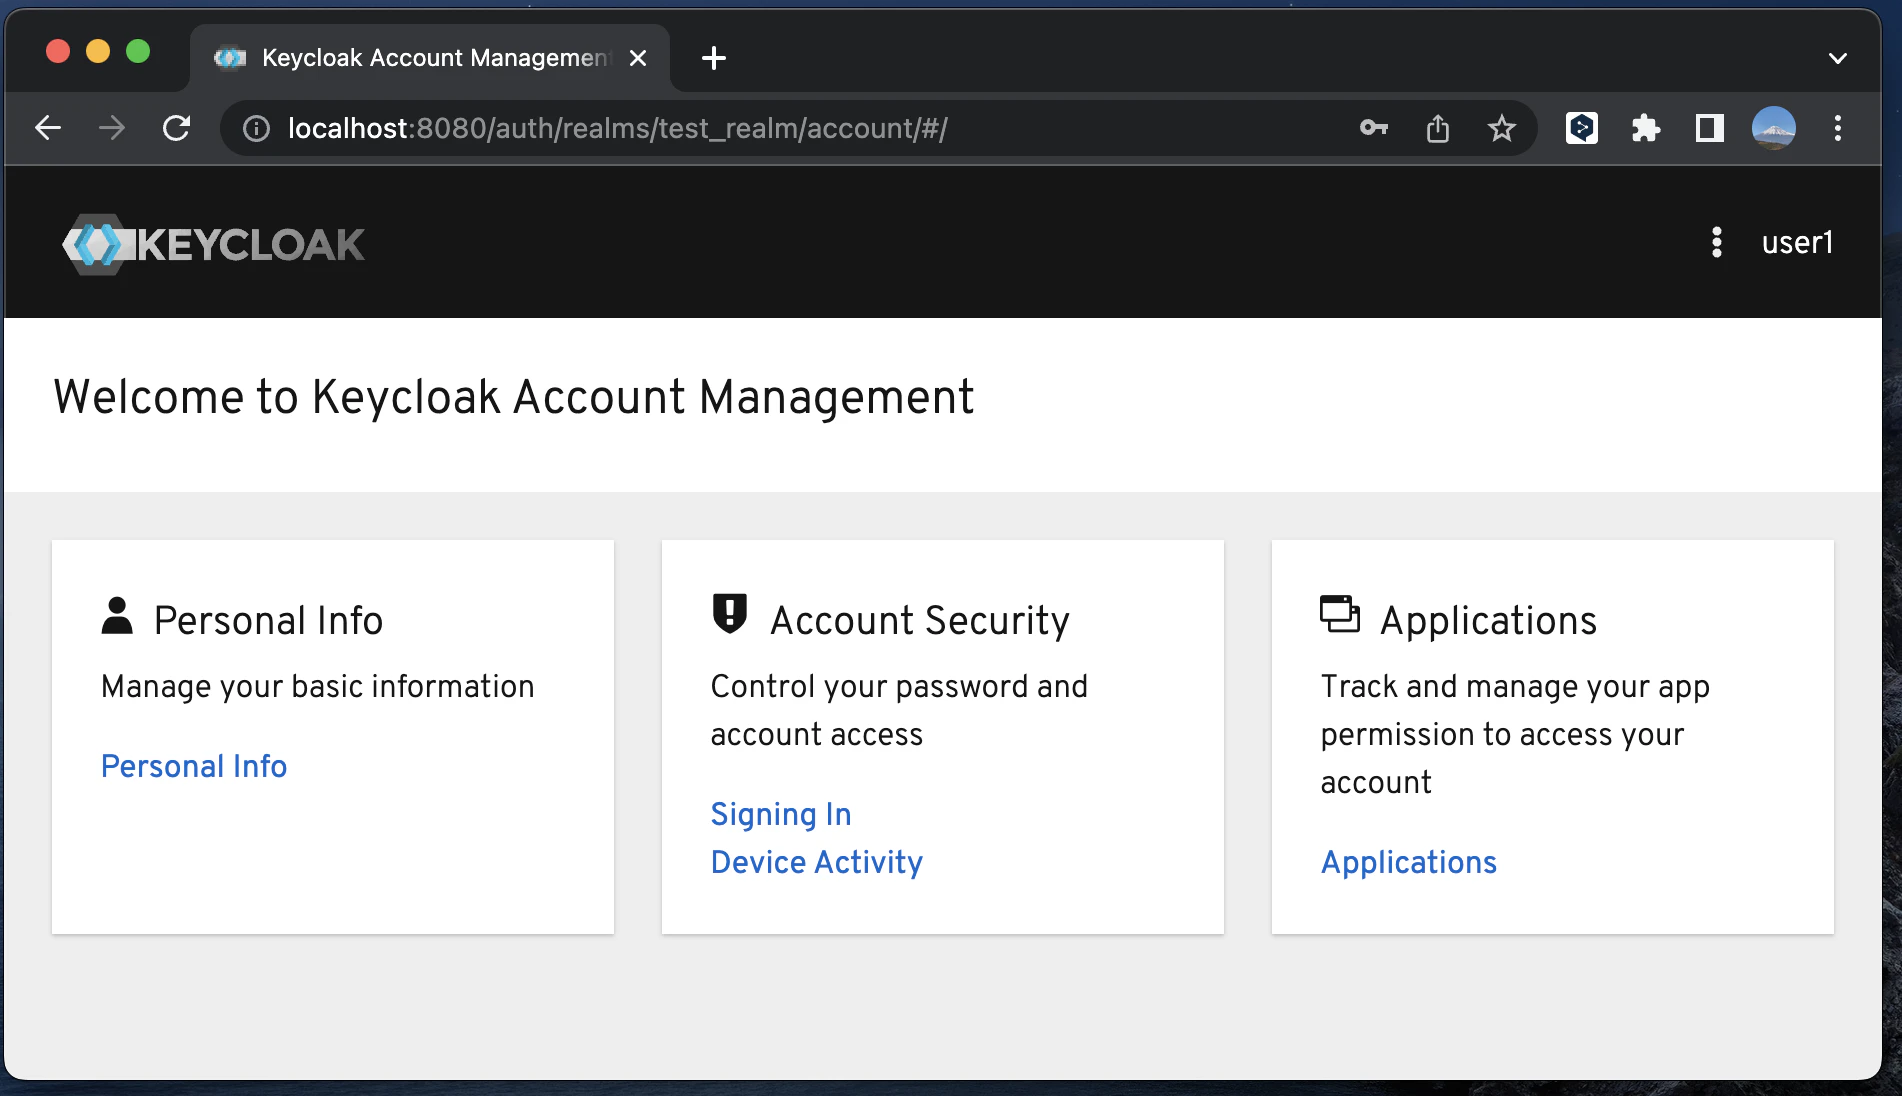This screenshot has width=1902, height=1096.
Task: Open the Signing In link
Action: 781,814
